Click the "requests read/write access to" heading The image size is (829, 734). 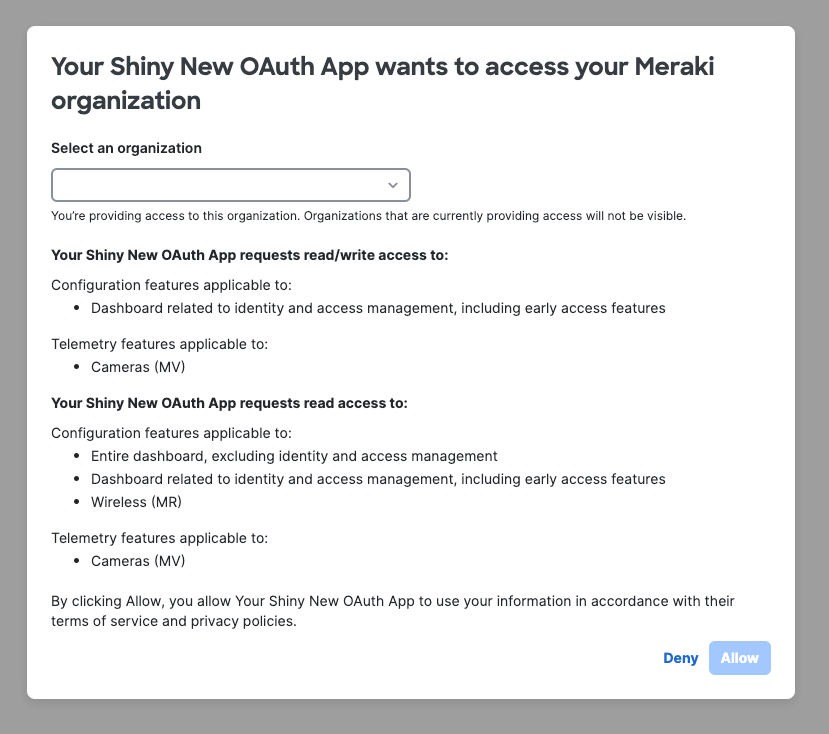click(249, 255)
